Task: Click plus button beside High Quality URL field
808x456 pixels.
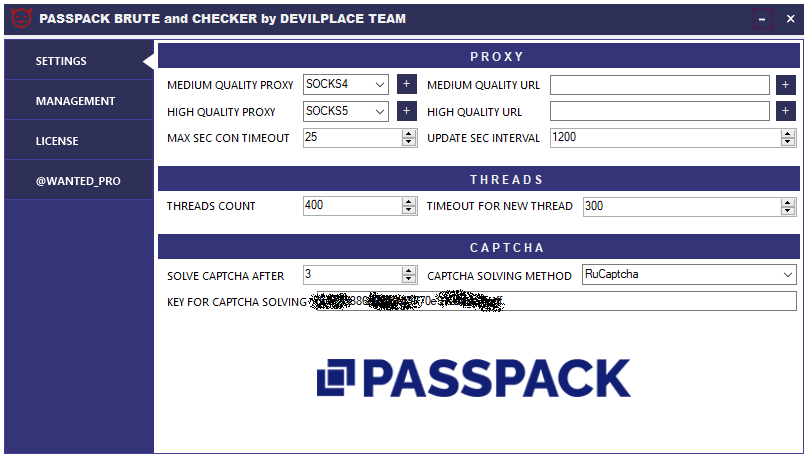Action: [785, 111]
